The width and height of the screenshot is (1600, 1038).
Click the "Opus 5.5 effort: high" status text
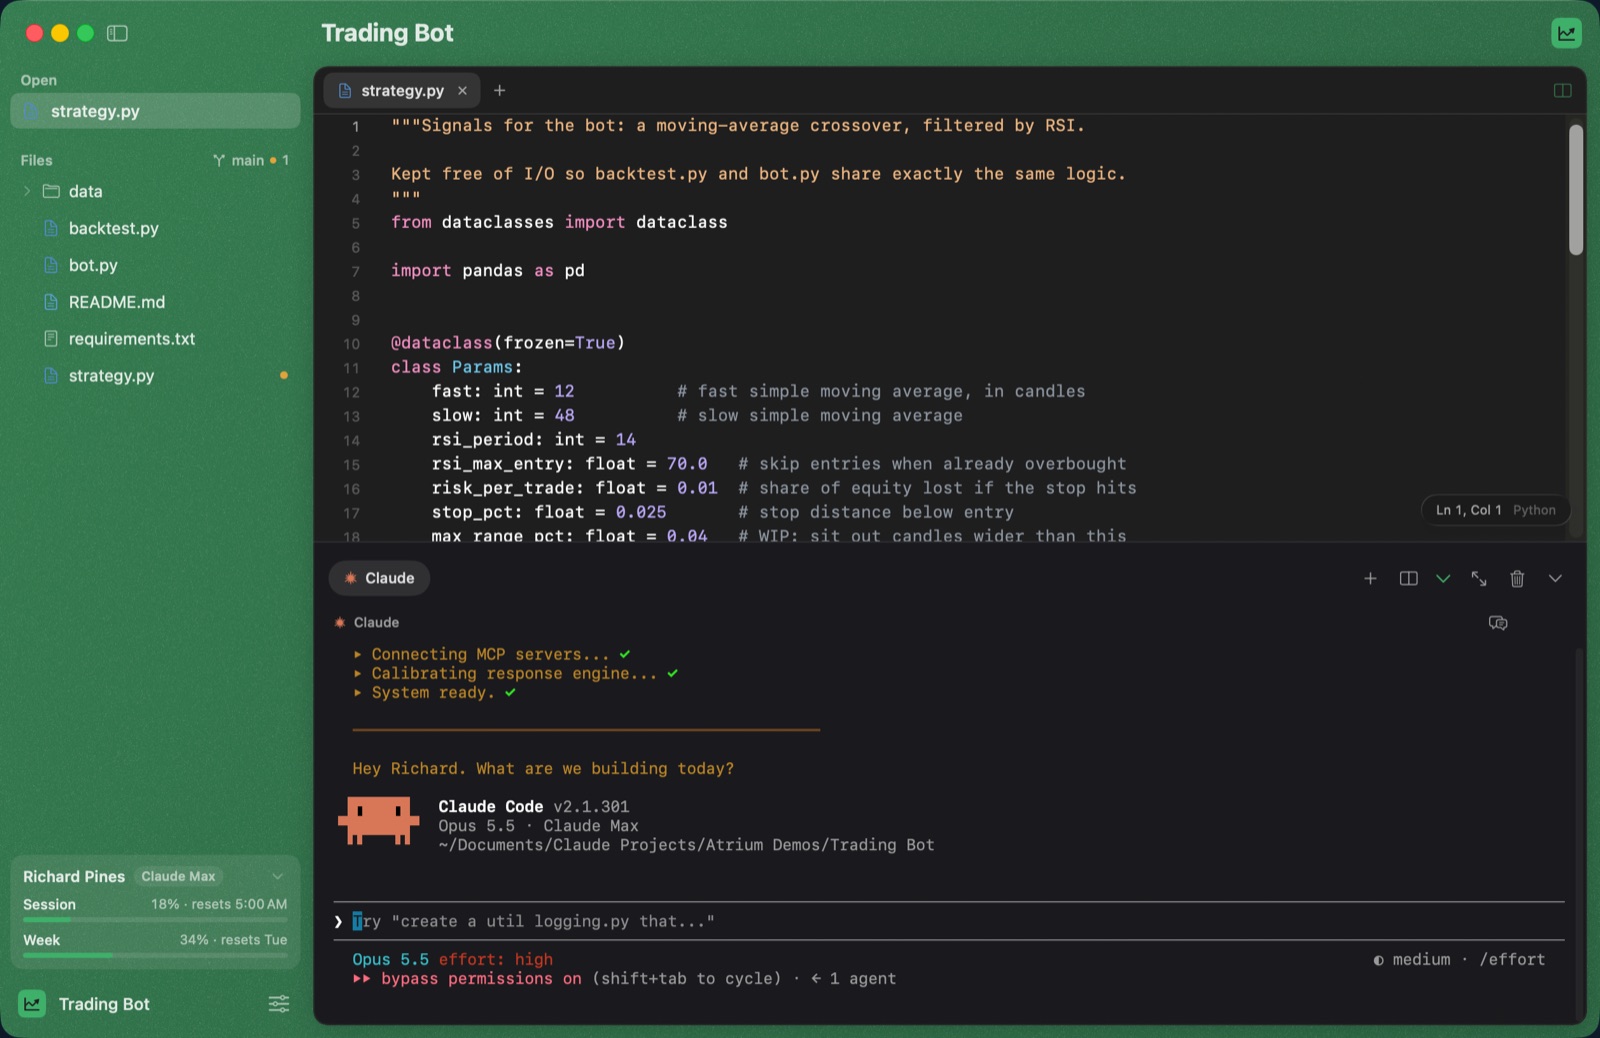[452, 959]
